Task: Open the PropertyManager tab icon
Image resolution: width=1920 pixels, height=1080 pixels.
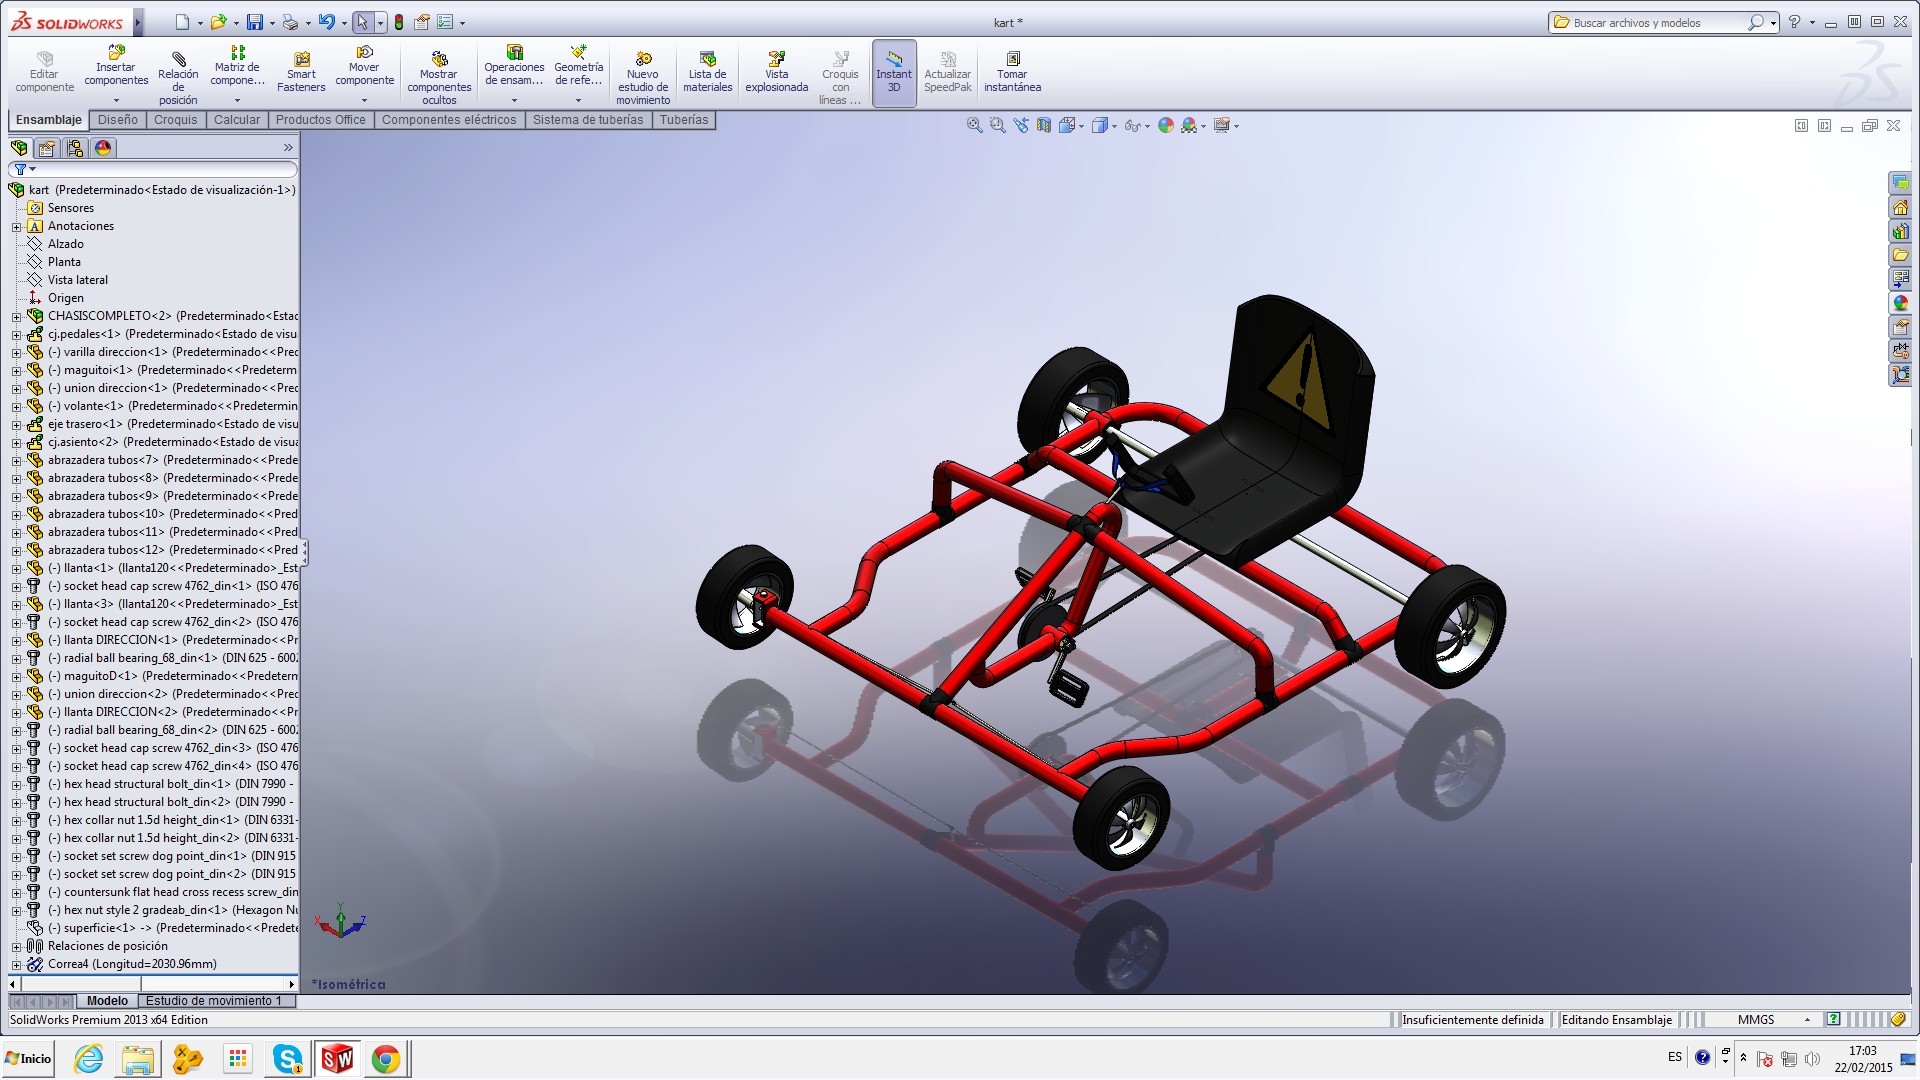Action: tap(46, 148)
